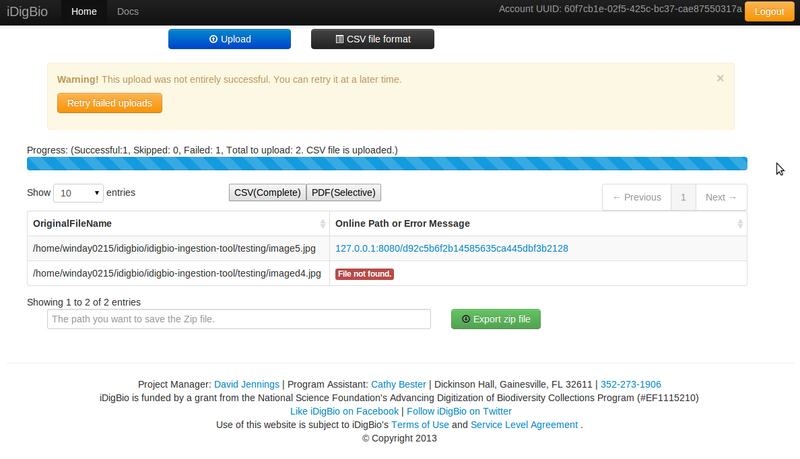View the CSV file format

point(372,39)
